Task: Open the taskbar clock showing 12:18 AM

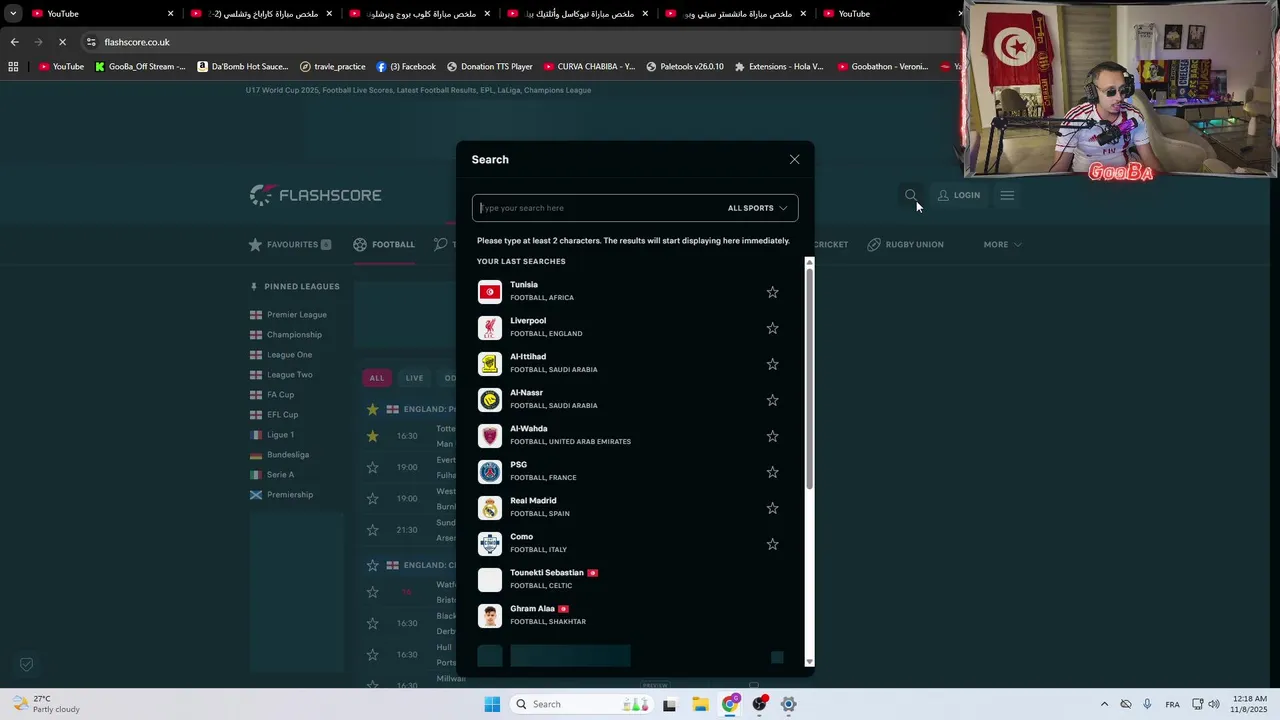Action: pos(1250,704)
